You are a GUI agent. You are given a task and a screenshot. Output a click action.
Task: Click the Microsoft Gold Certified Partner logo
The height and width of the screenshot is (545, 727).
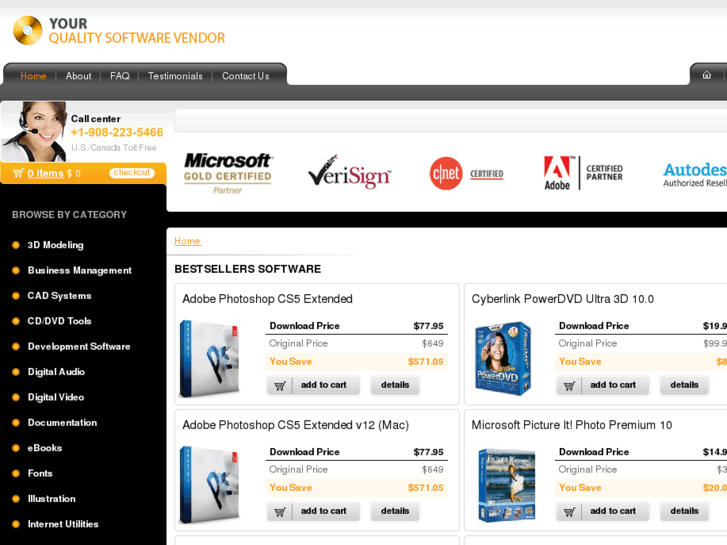coord(228,173)
